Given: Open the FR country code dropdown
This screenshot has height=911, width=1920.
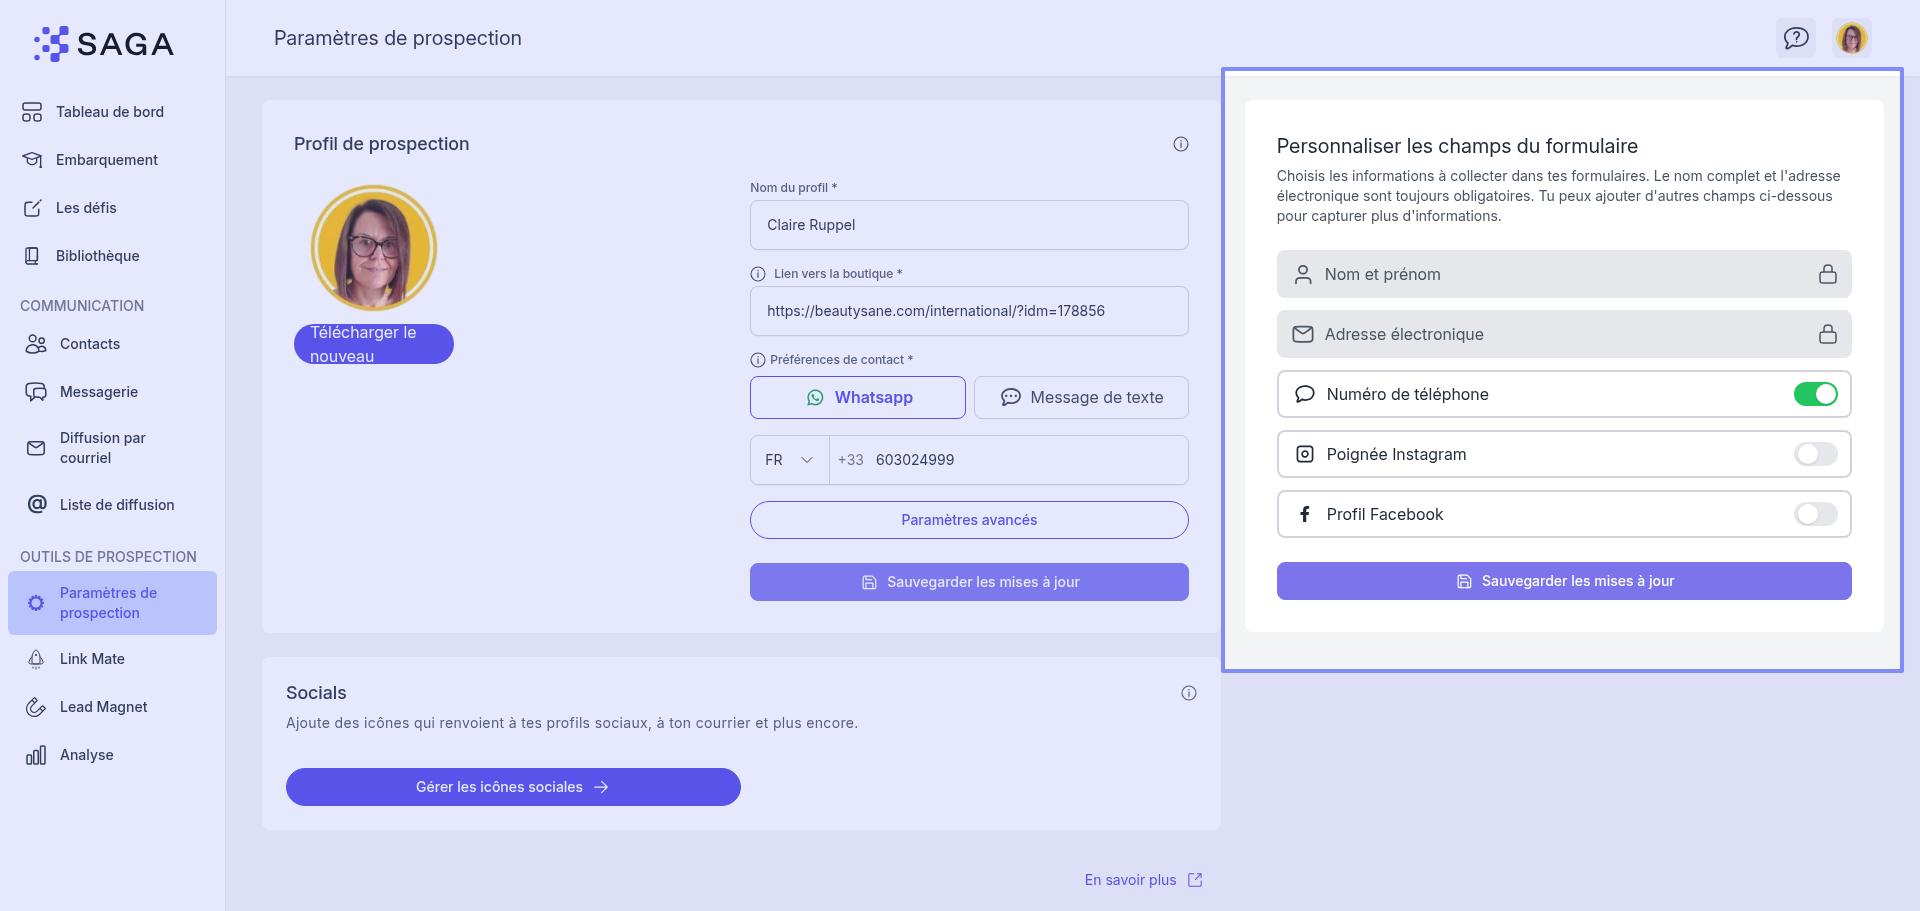Looking at the screenshot, I should tap(789, 460).
